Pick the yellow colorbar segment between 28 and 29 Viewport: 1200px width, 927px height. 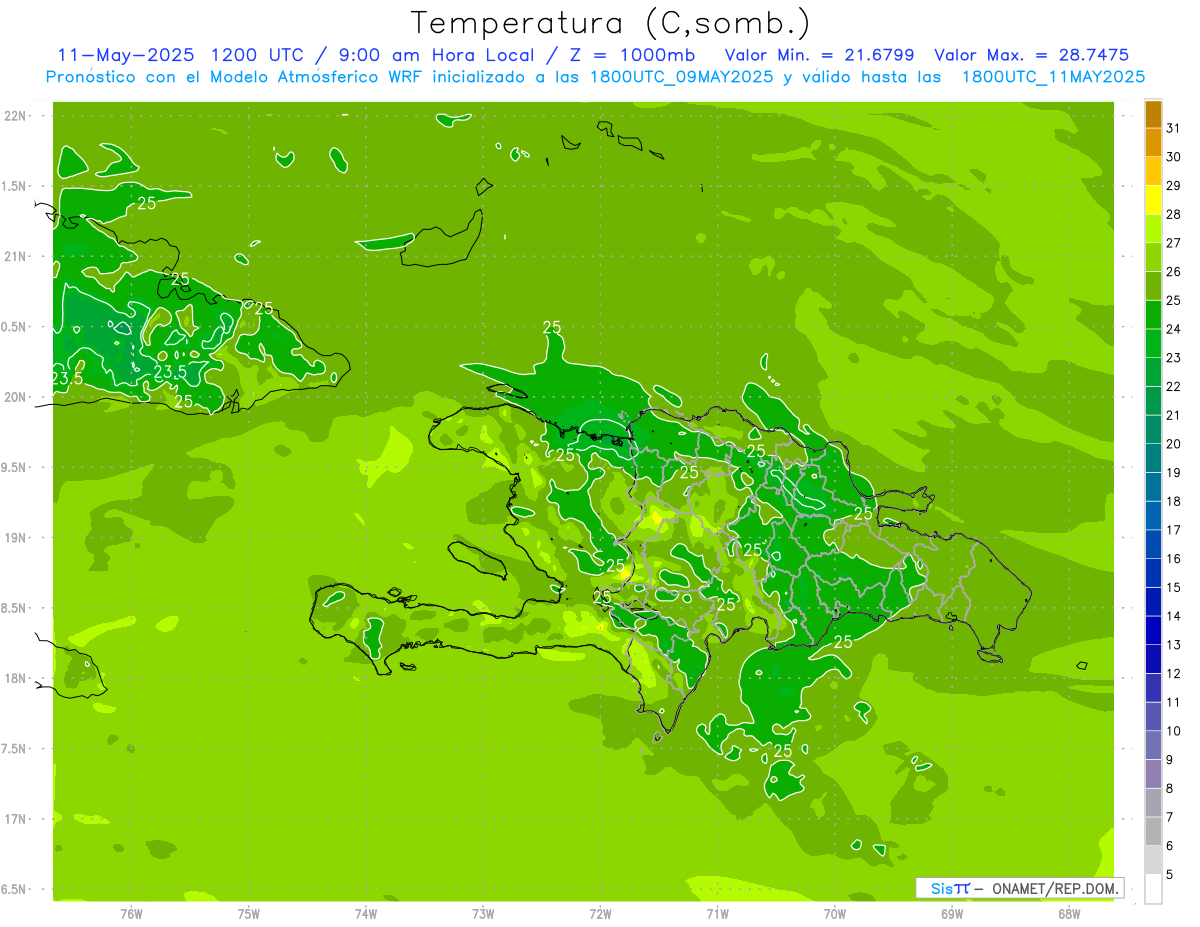(x=1153, y=200)
